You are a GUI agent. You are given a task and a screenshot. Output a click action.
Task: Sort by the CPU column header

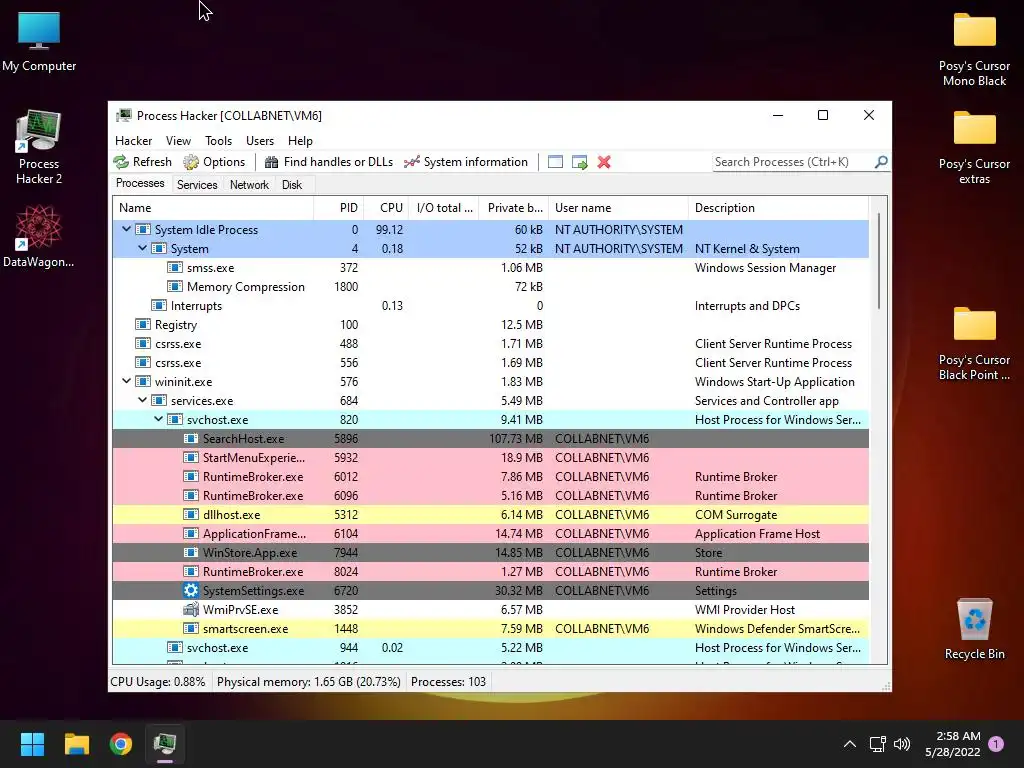coord(386,208)
